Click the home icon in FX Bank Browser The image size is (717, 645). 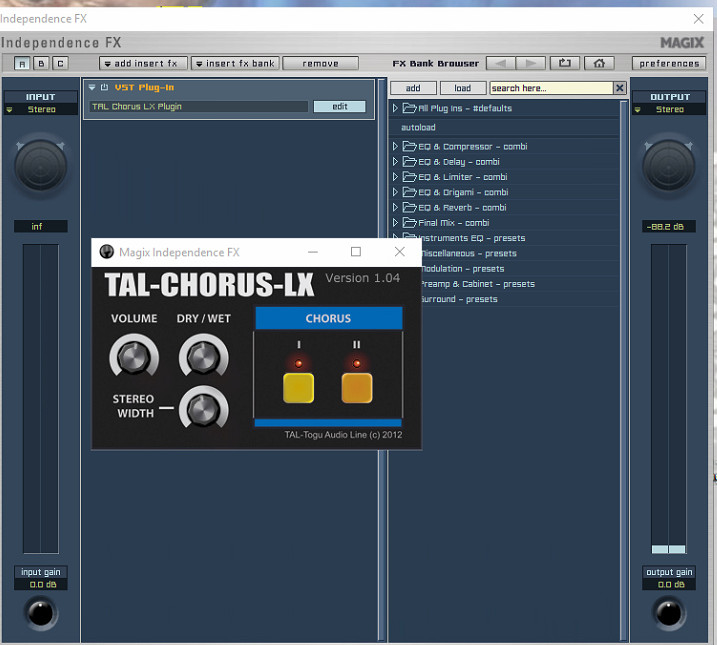tap(599, 63)
